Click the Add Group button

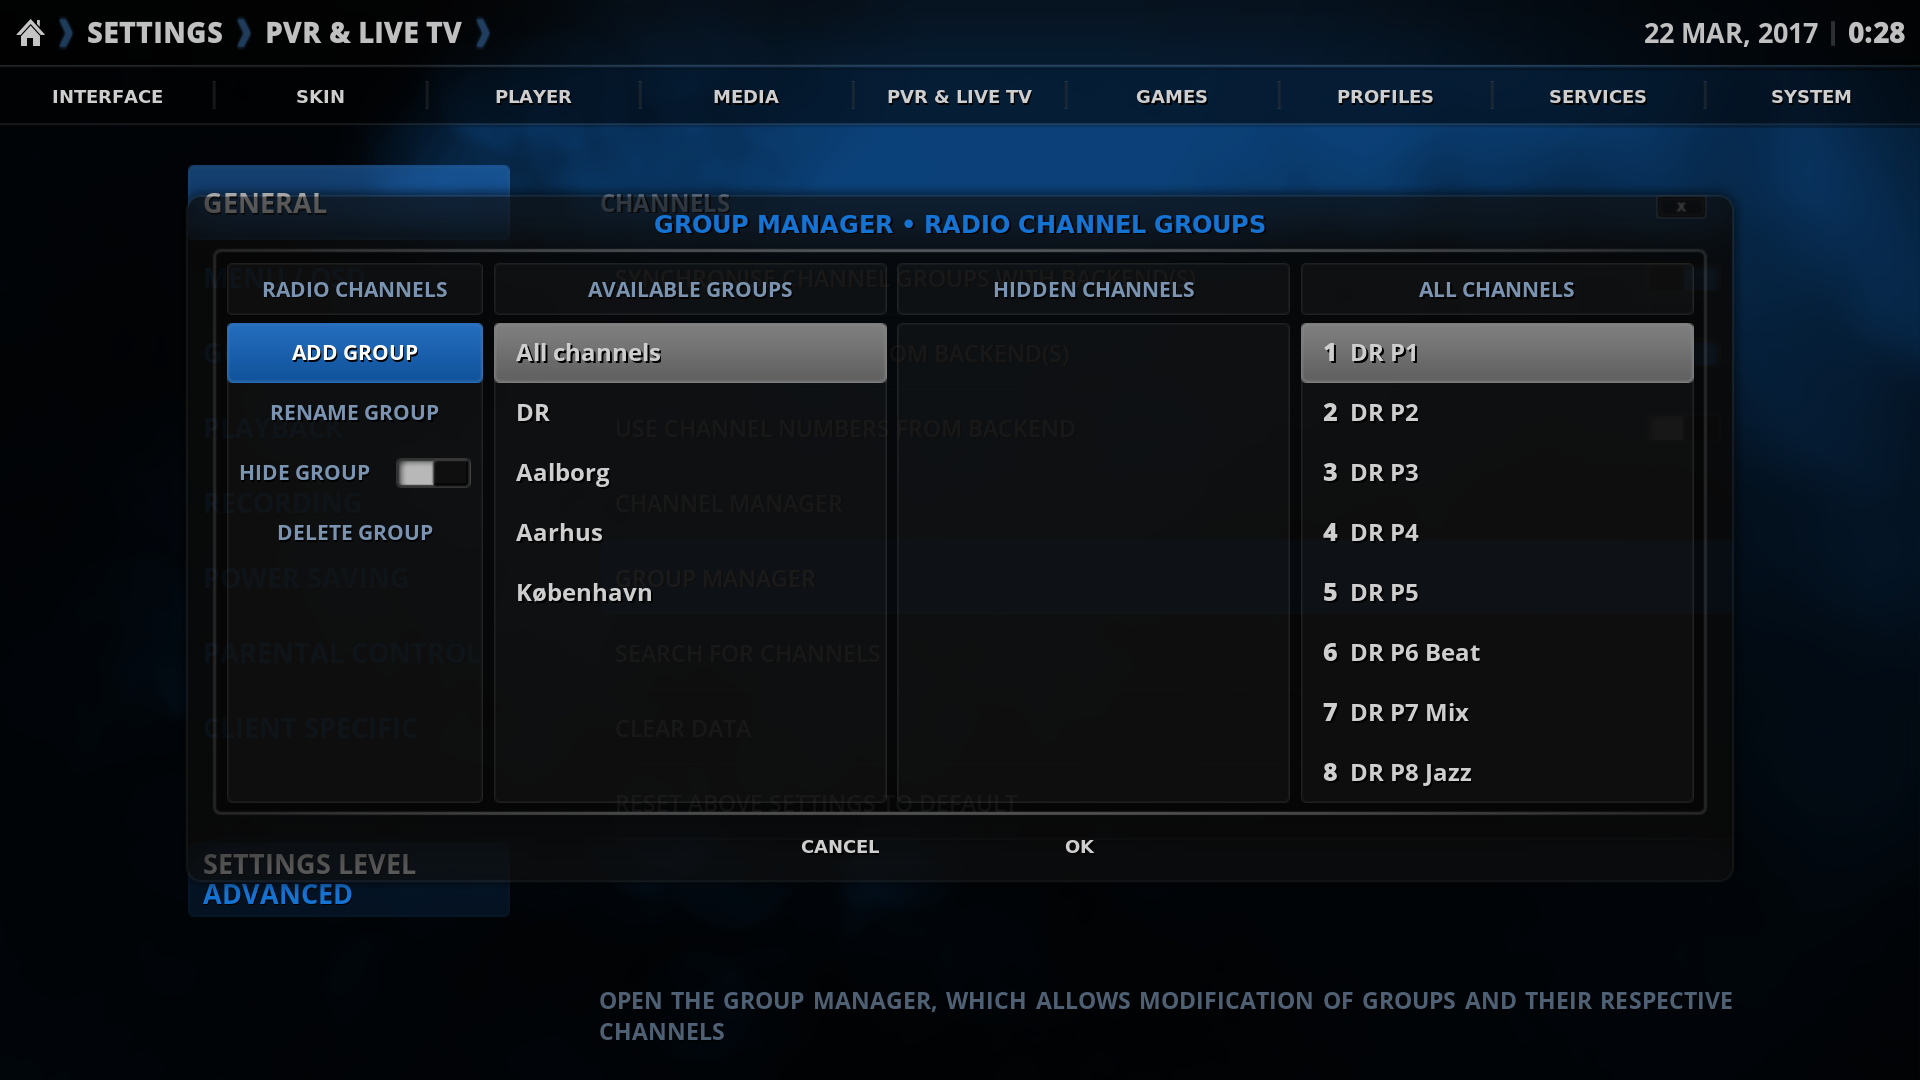tap(355, 353)
